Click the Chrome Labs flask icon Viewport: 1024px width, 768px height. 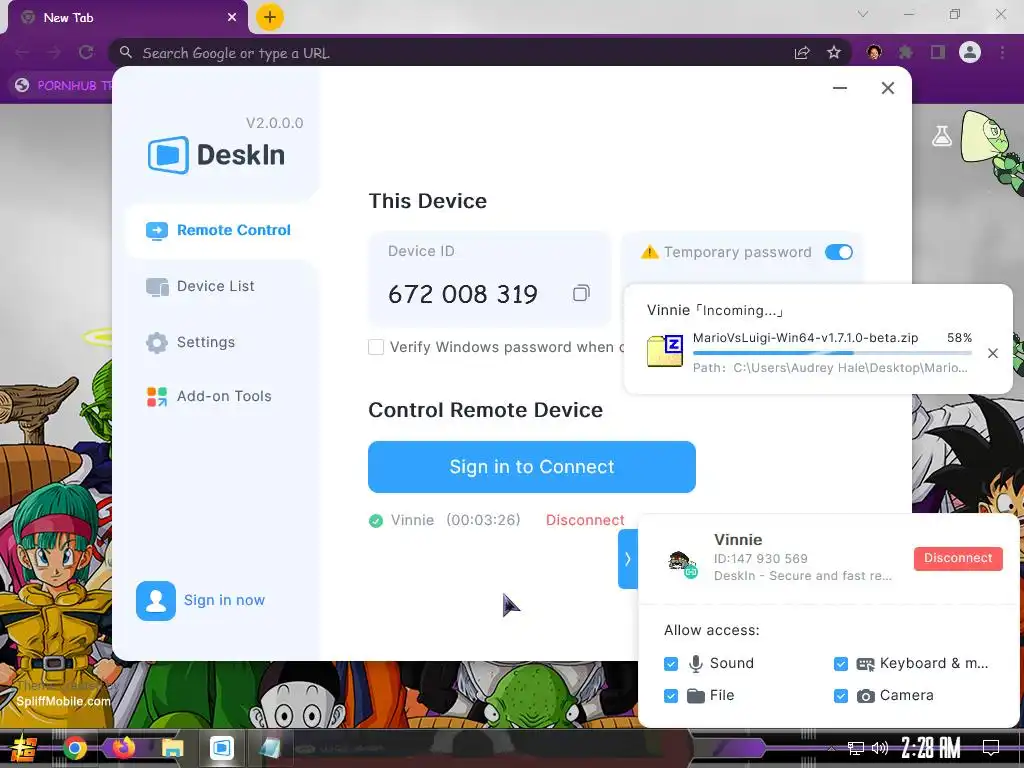point(942,136)
